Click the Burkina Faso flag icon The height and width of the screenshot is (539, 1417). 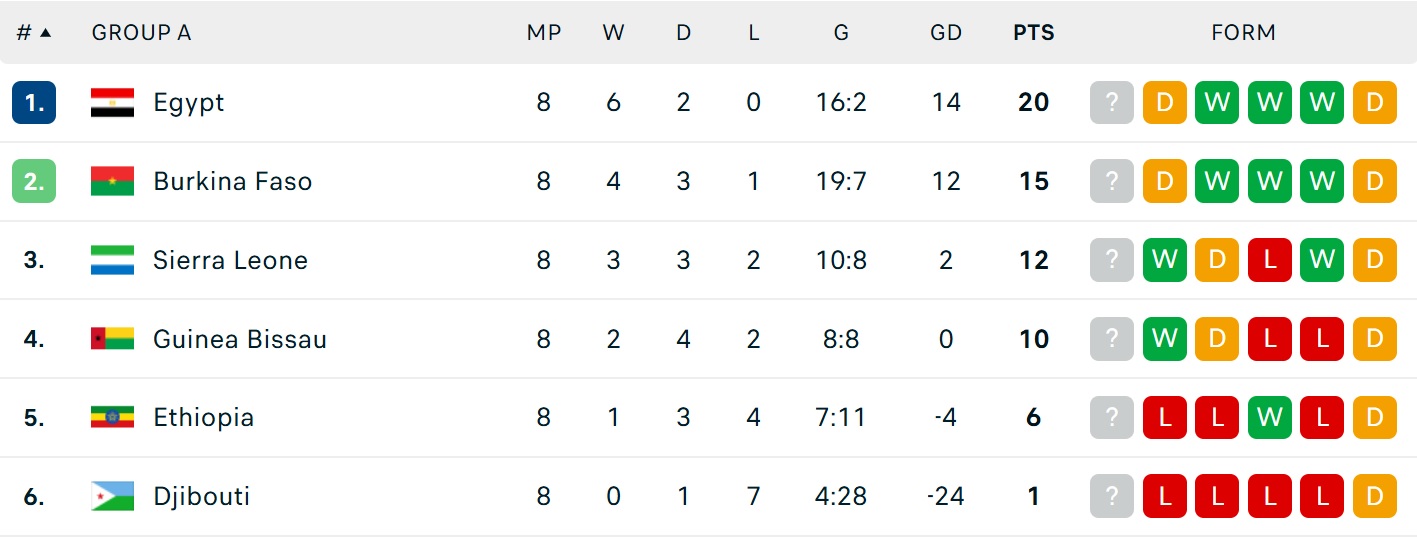(112, 181)
